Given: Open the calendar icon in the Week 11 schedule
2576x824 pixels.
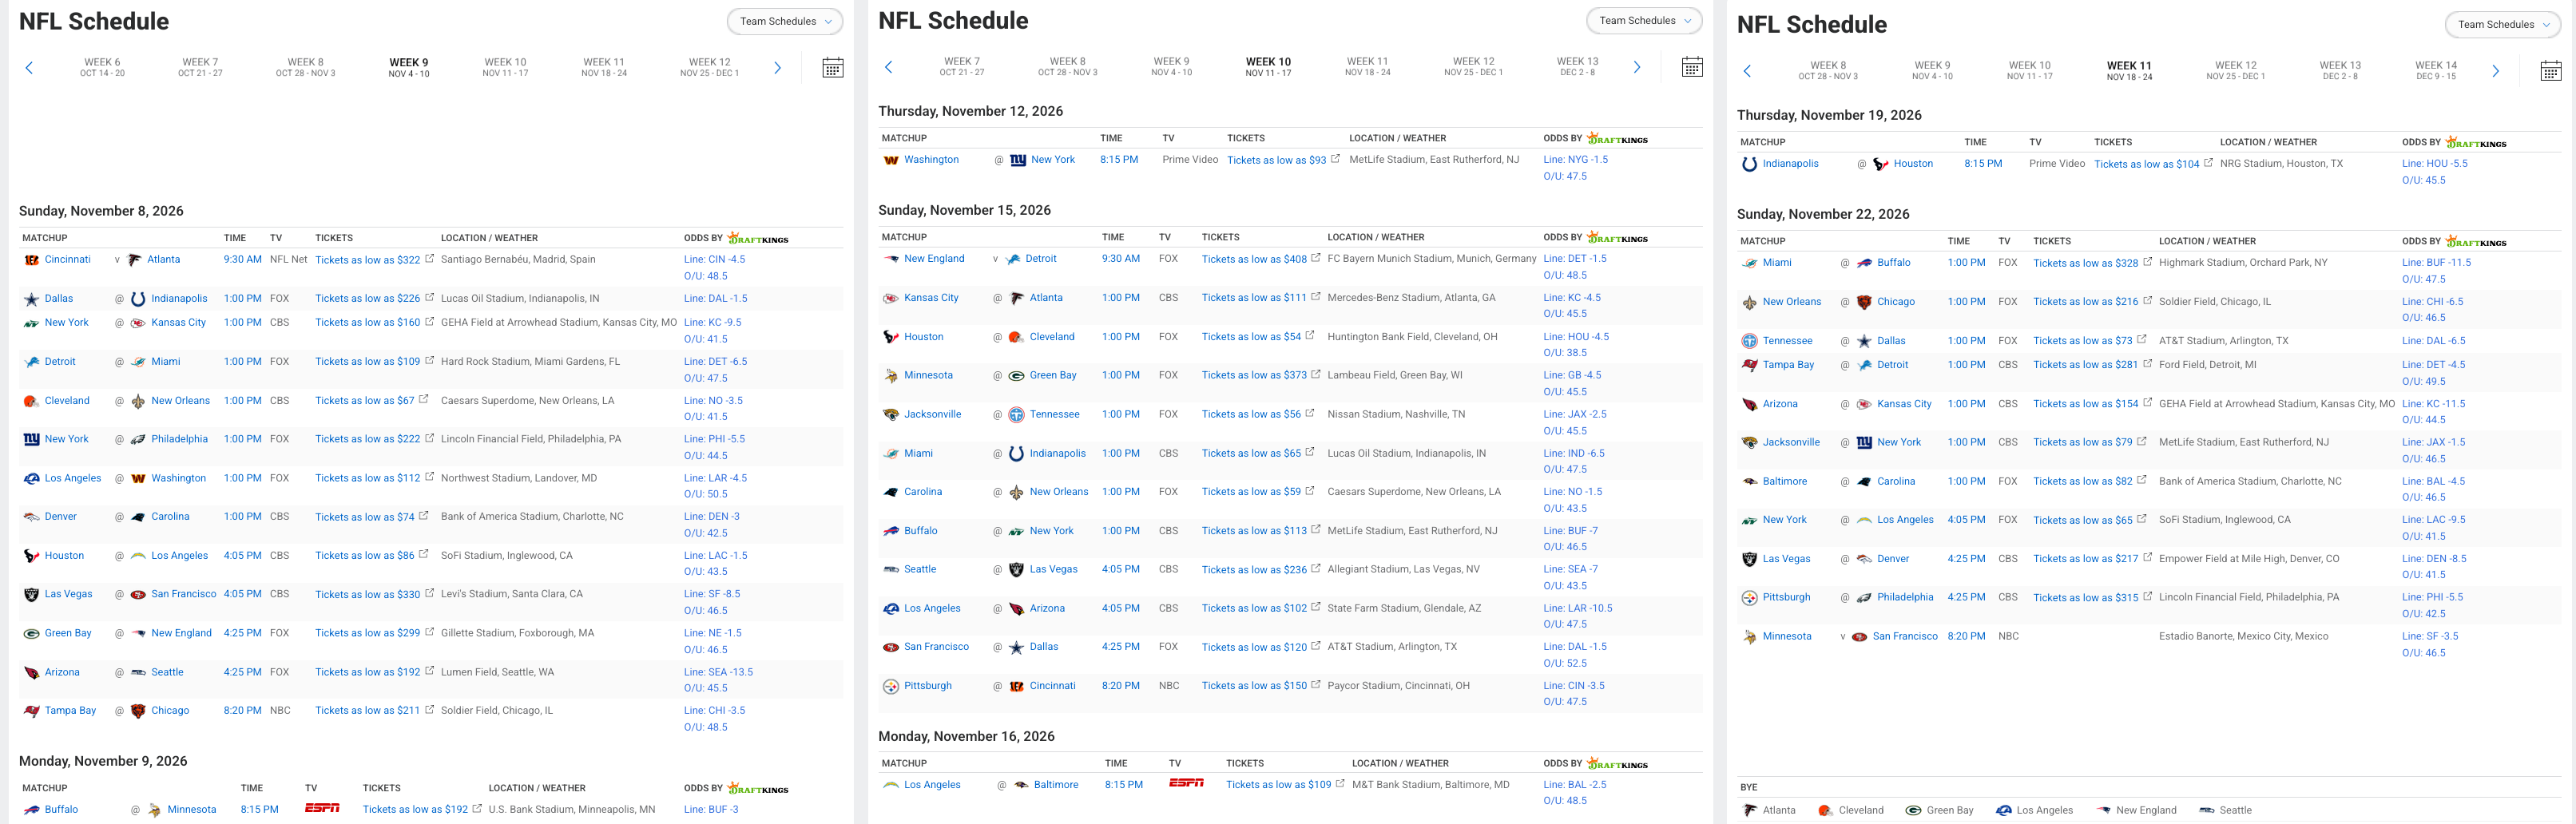Looking at the screenshot, I should coord(2551,71).
